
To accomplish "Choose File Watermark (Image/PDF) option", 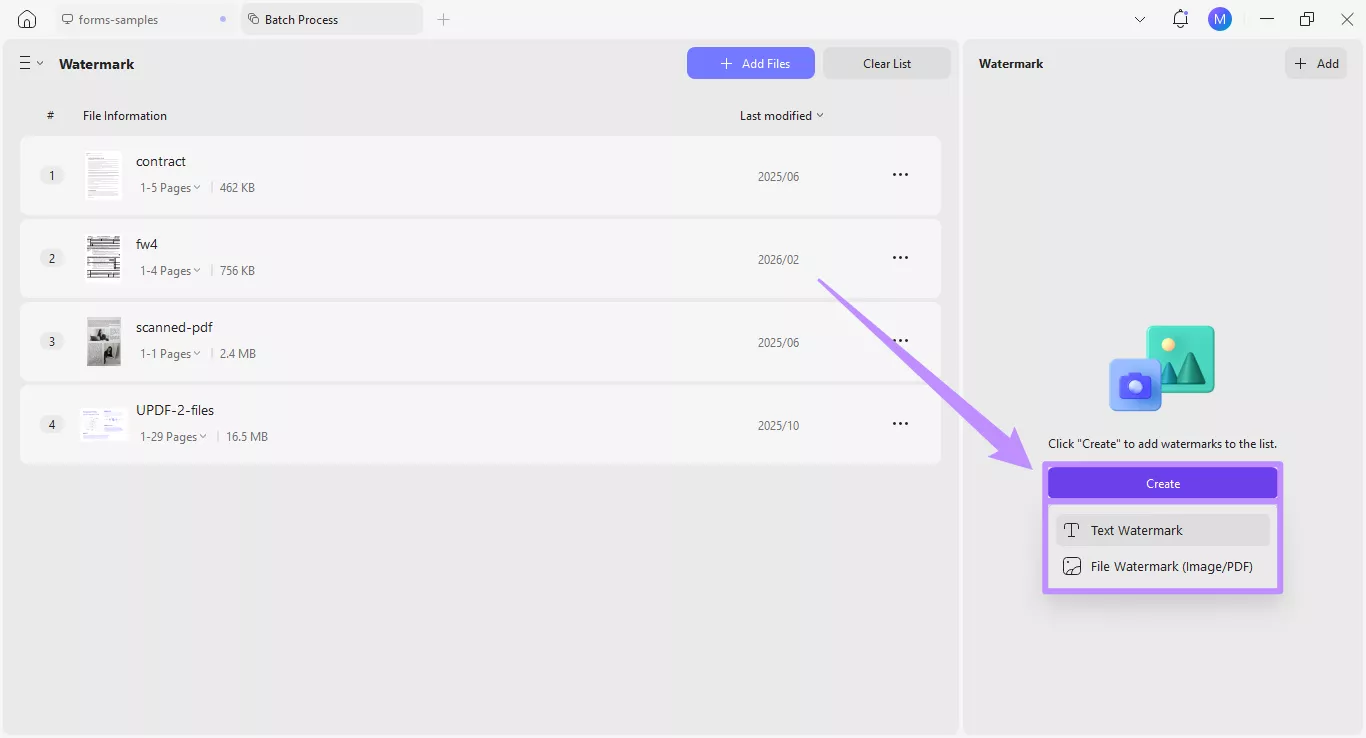I will (1160, 566).
